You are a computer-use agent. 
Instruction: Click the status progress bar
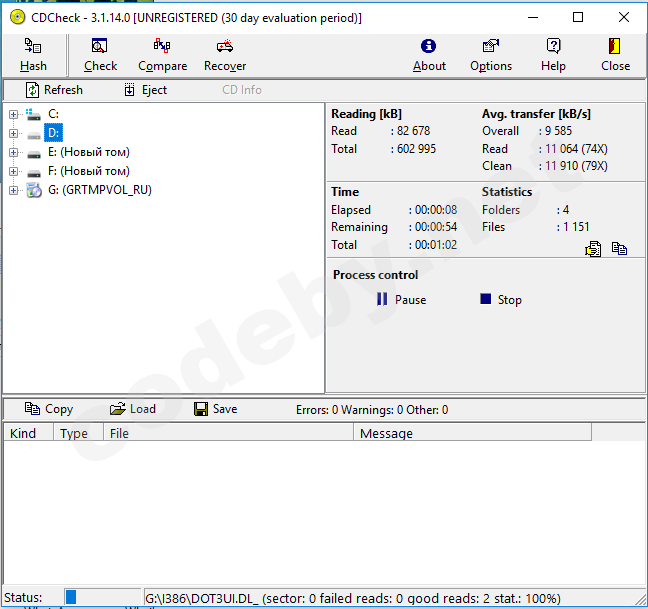(102, 597)
